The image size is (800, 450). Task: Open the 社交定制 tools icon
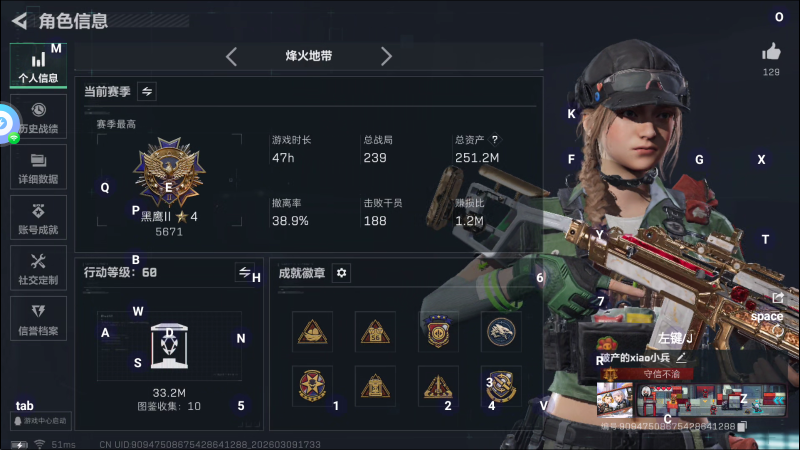[x=38, y=268]
